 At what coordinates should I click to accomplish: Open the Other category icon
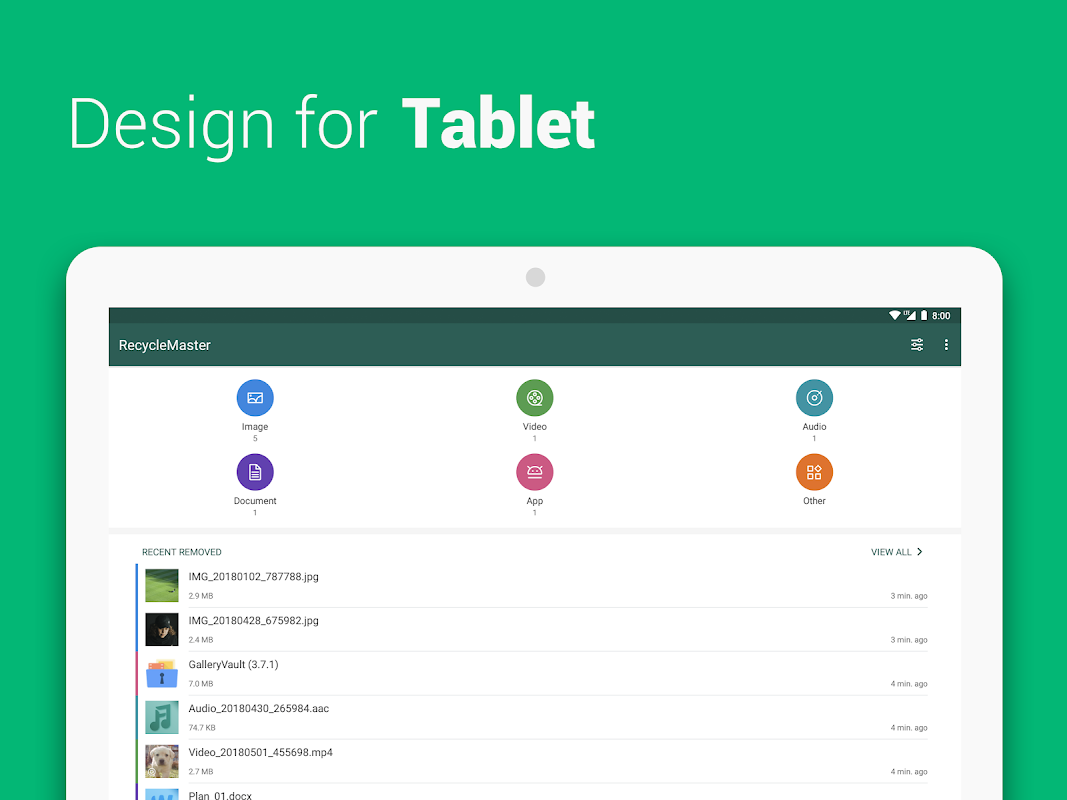(x=815, y=472)
